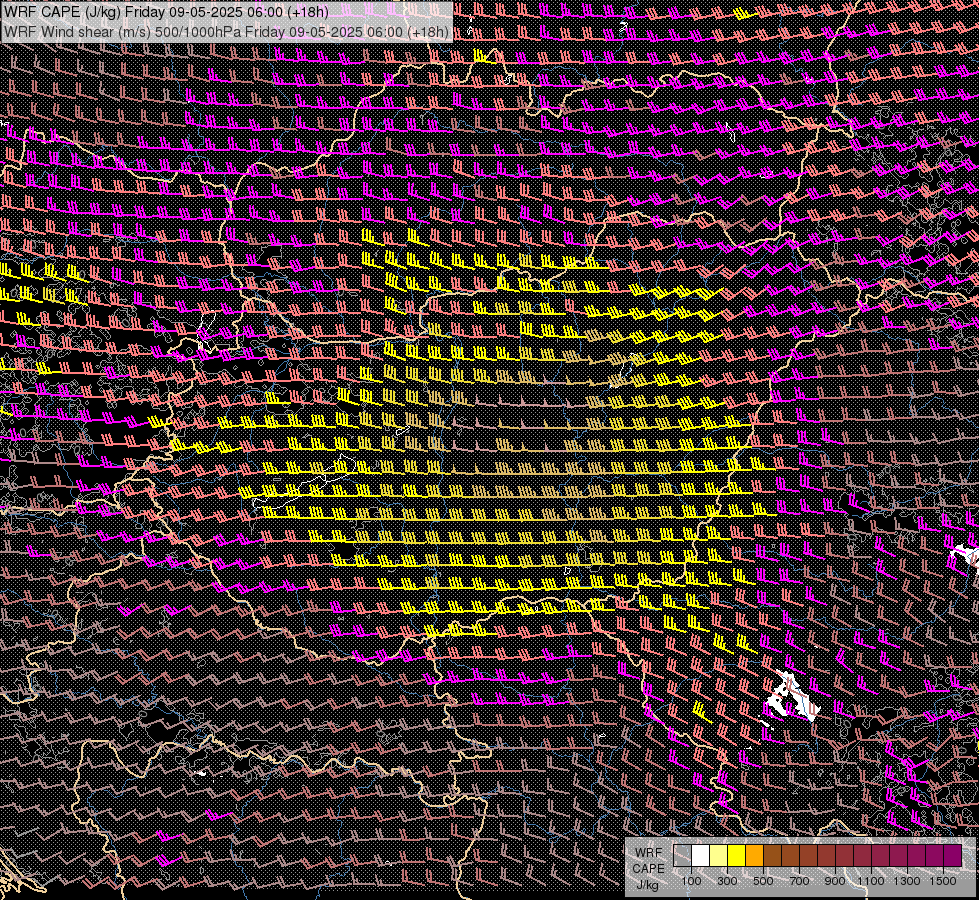Screen dimensions: 979x900
Task: Click the legend value 1300
Action: 907,881
